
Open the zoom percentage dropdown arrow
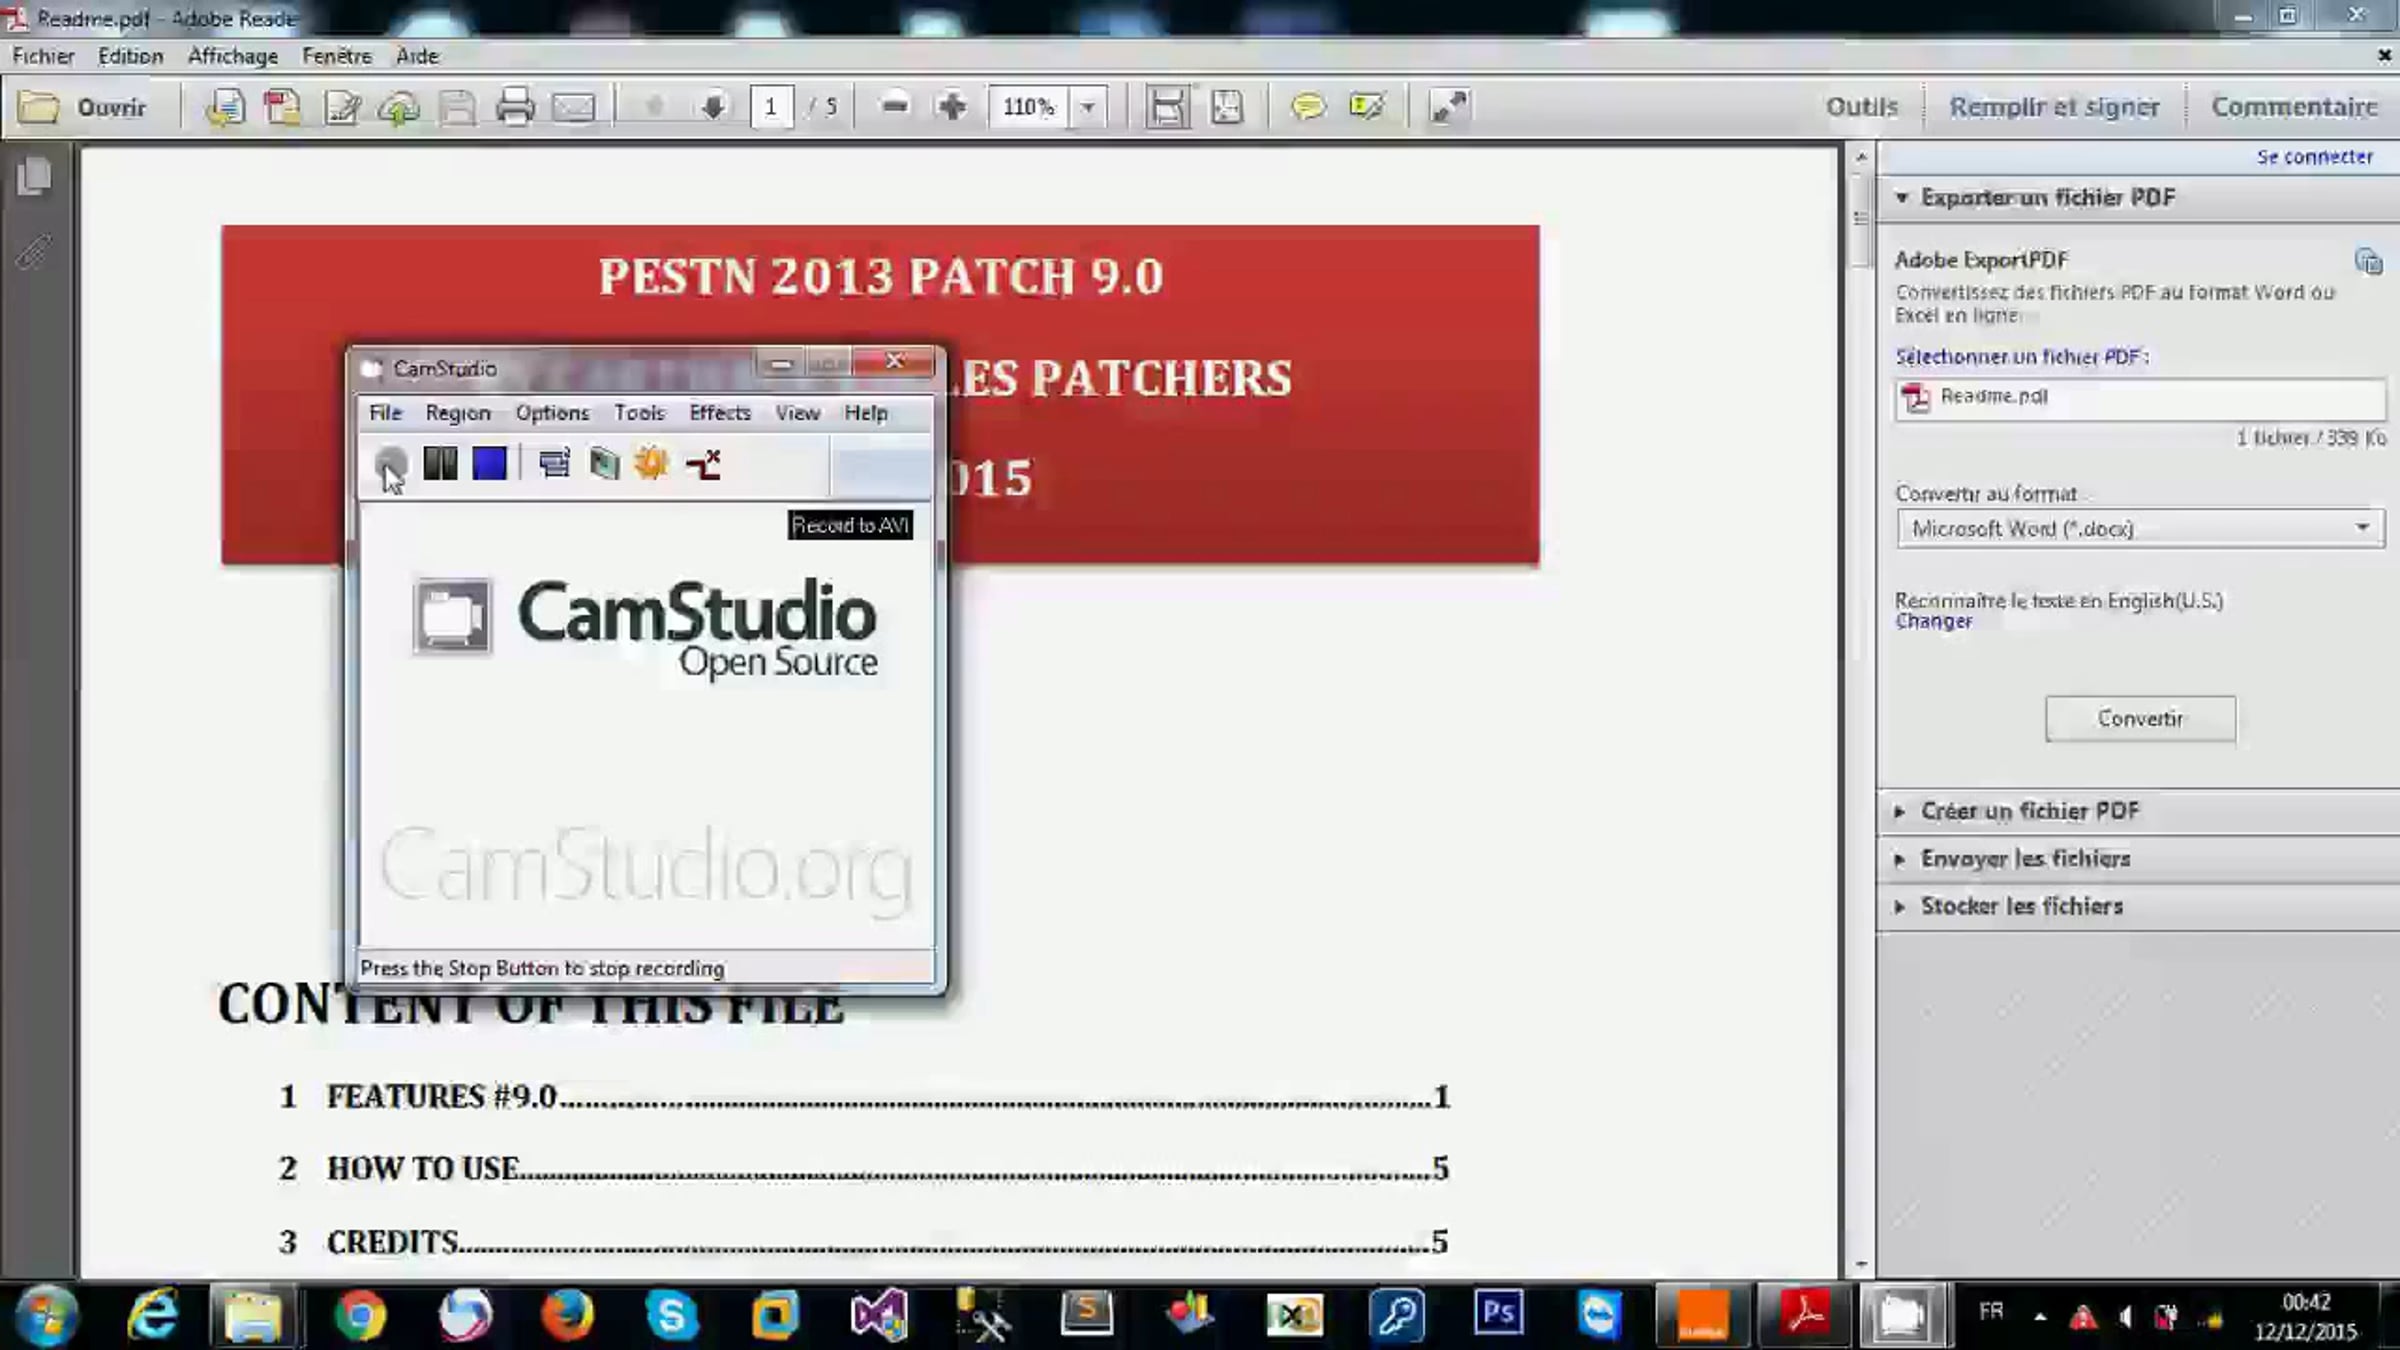[x=1088, y=107]
